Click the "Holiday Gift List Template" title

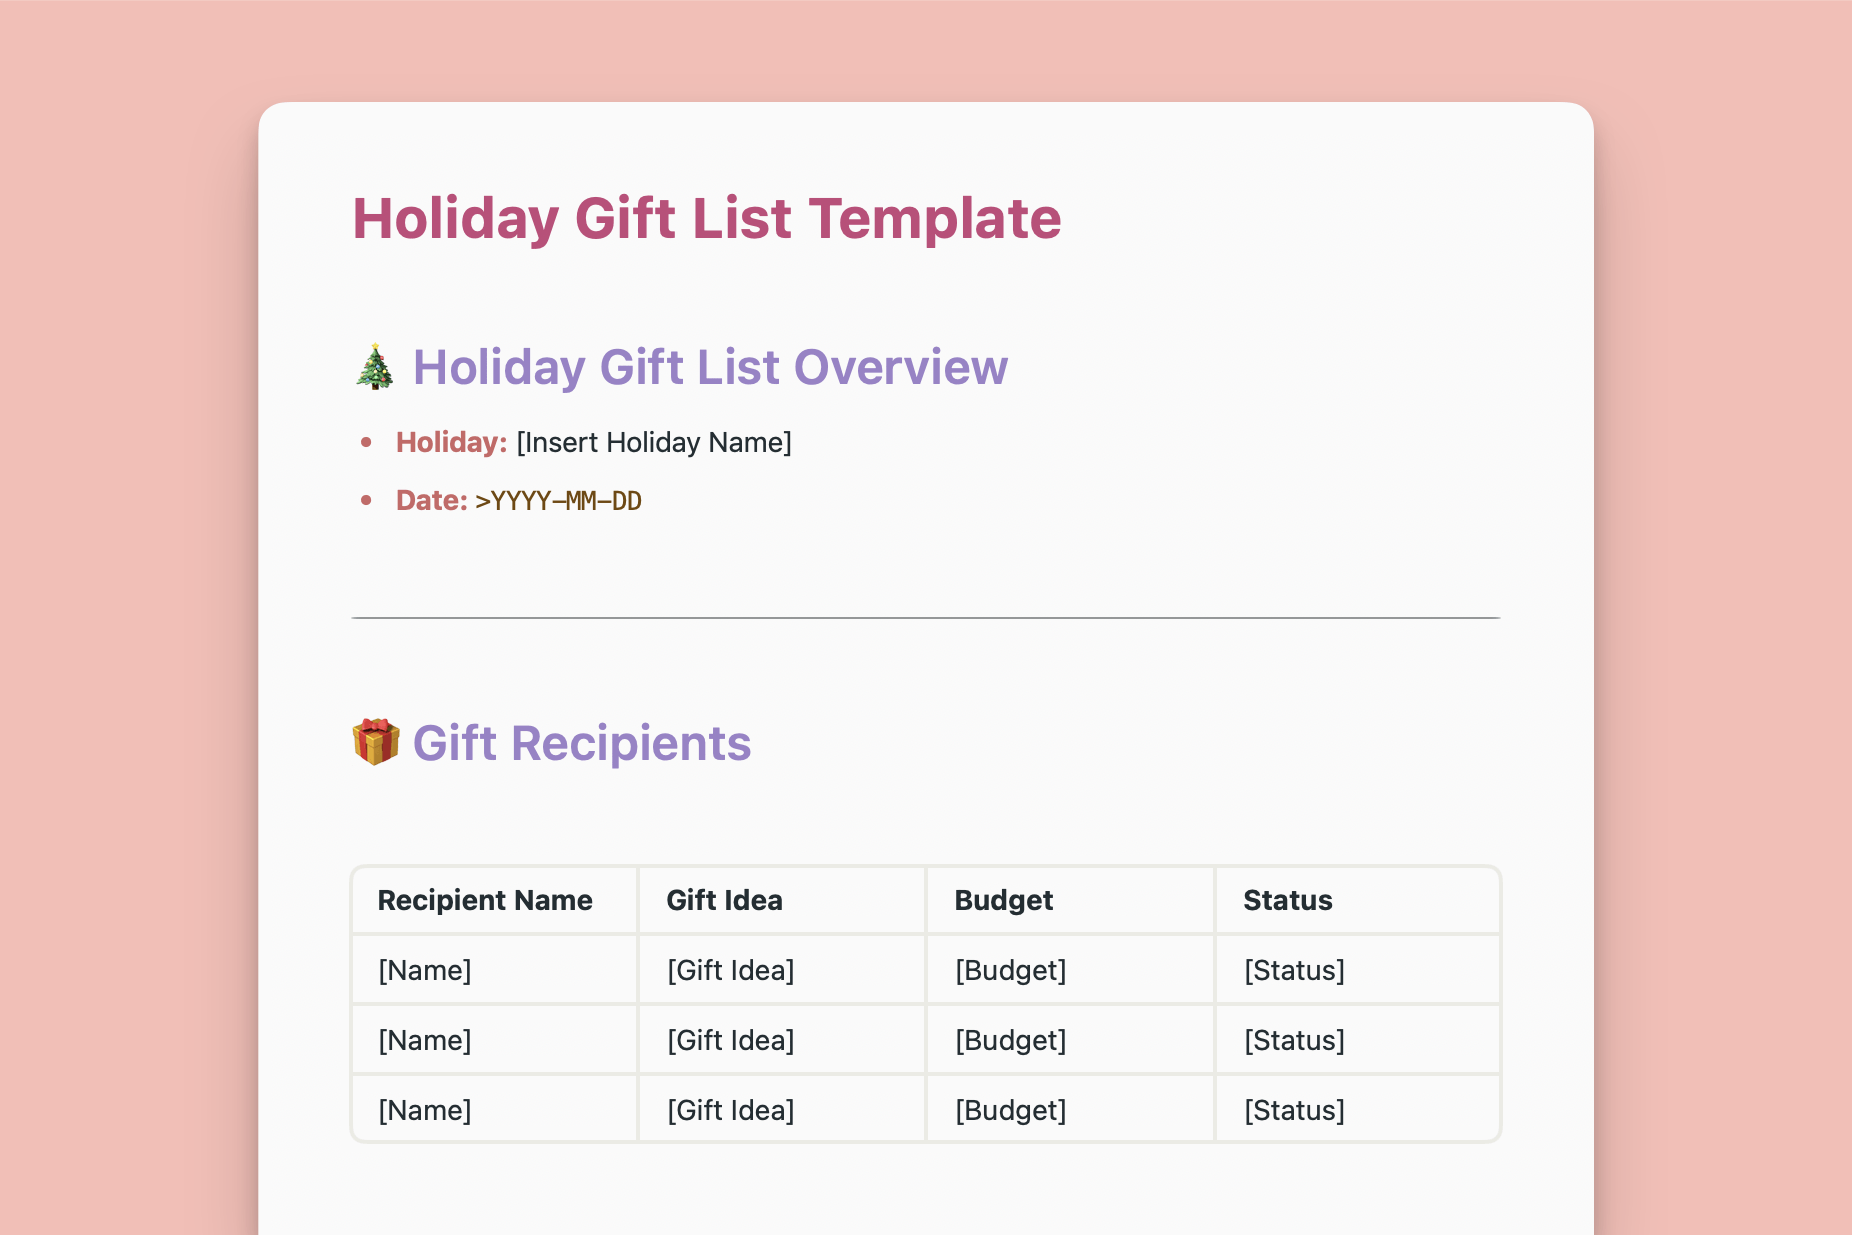pos(706,218)
